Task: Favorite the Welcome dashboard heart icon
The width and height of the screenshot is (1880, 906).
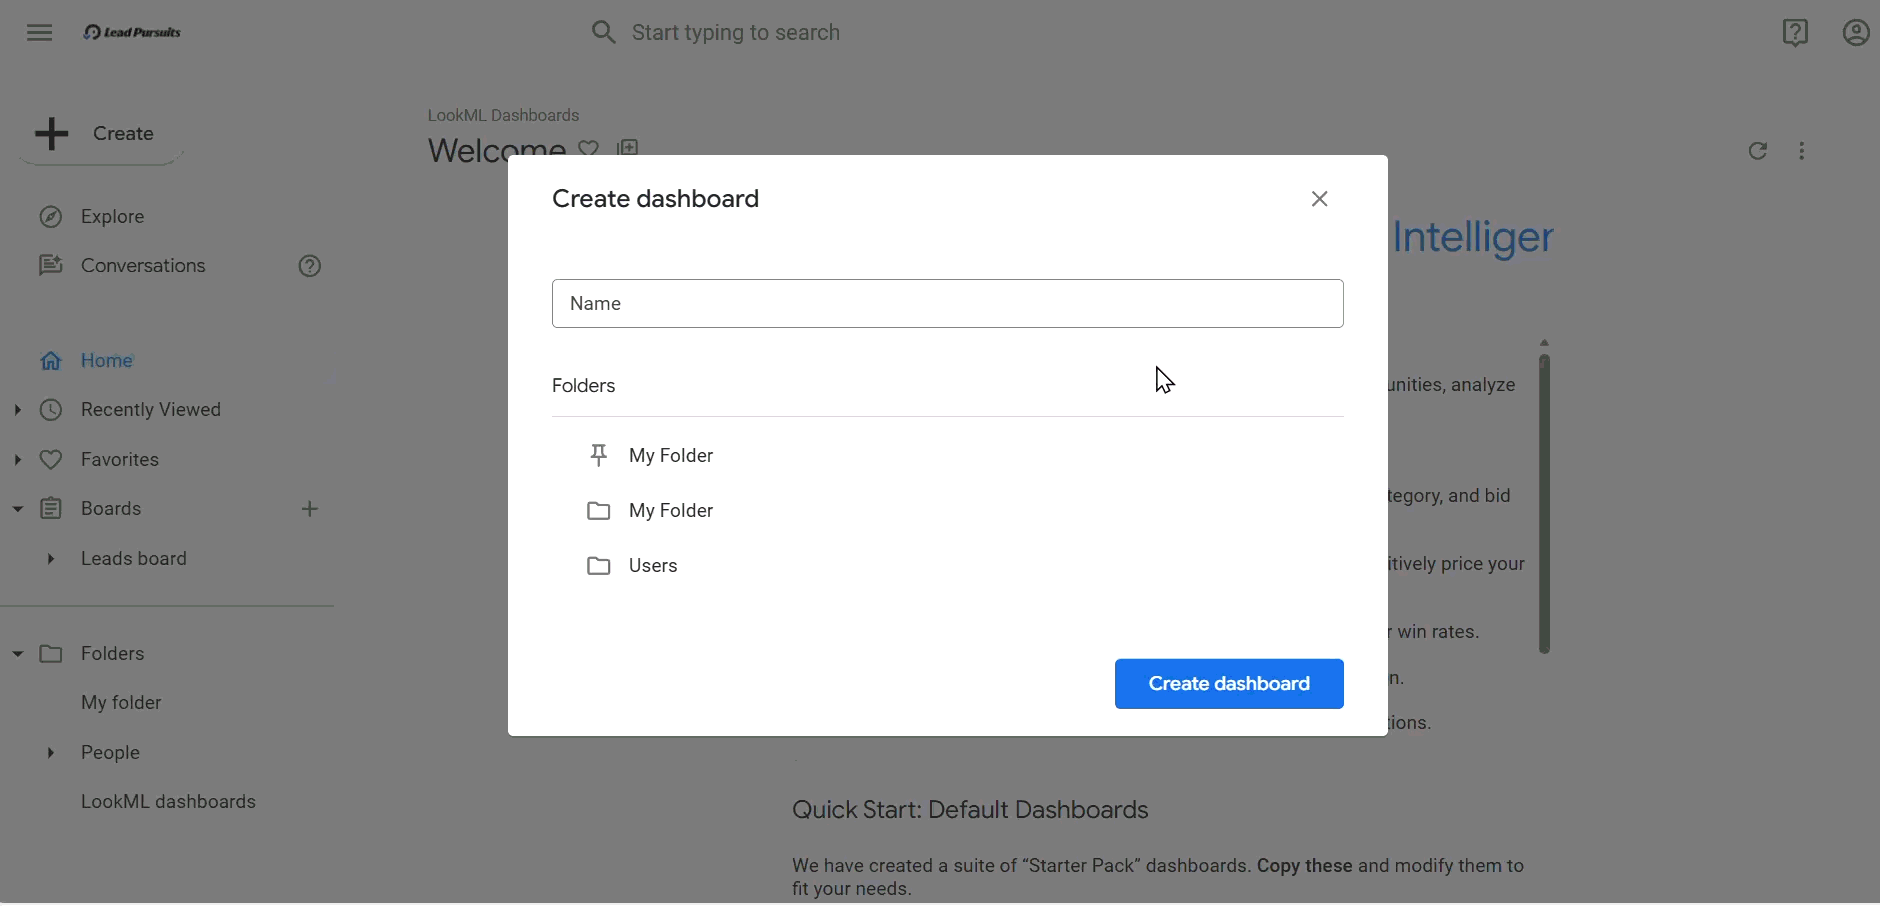Action: [x=589, y=148]
